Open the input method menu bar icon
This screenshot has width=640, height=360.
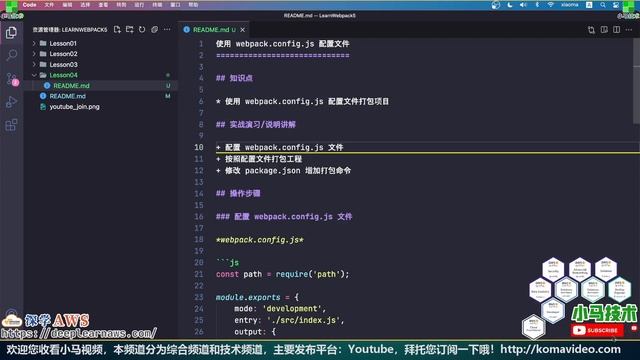589,5
